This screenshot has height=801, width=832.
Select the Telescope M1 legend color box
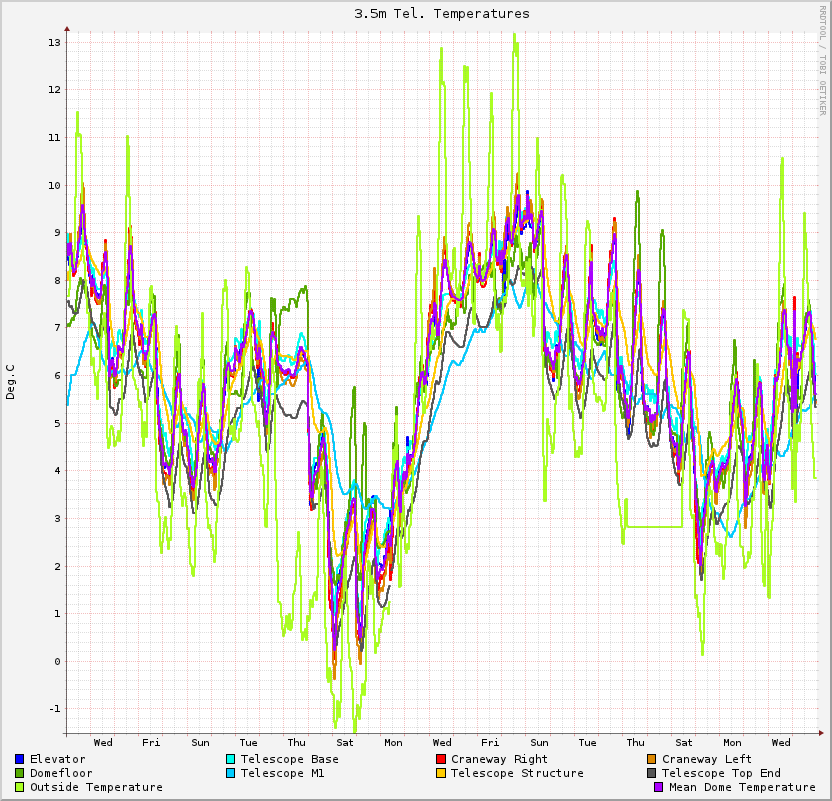coord(231,773)
